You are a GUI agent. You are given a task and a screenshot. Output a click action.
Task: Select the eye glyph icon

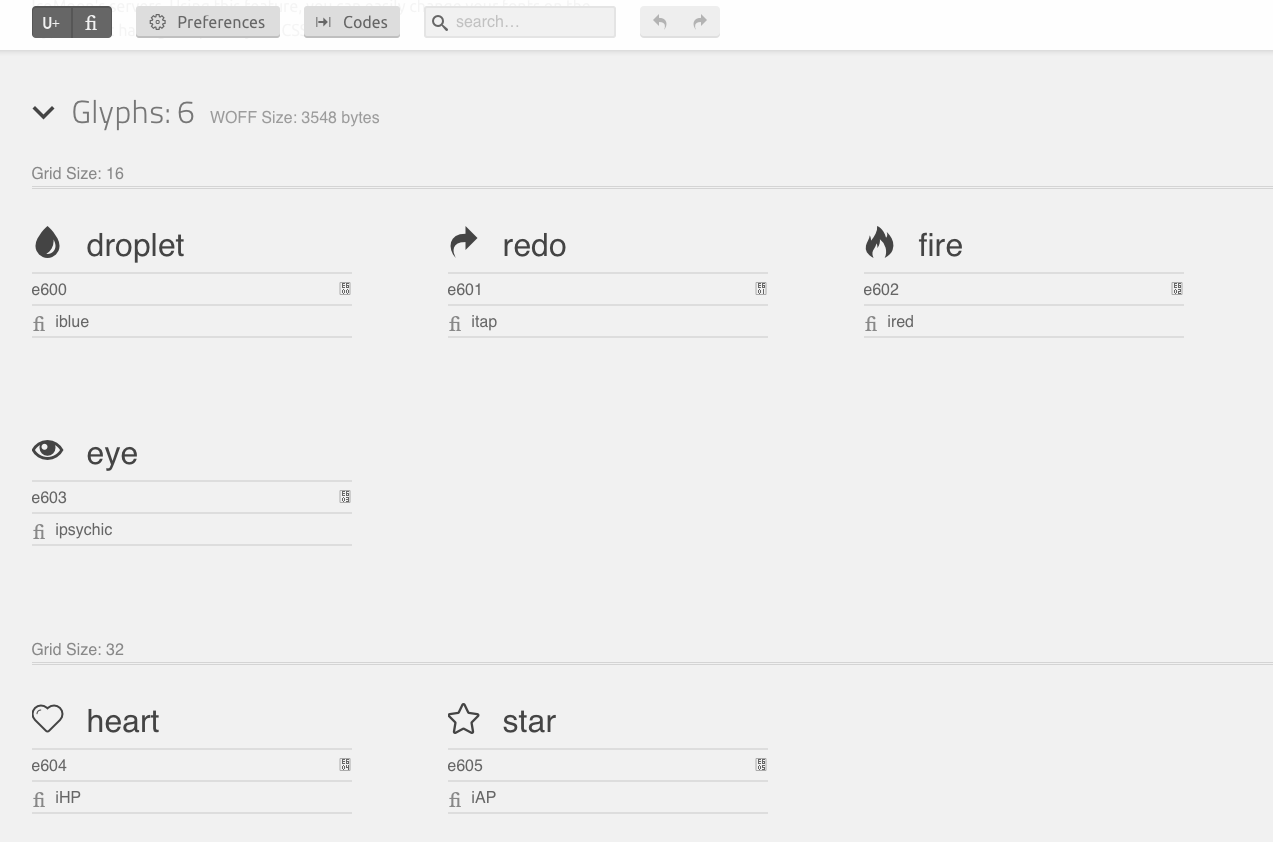coord(47,450)
